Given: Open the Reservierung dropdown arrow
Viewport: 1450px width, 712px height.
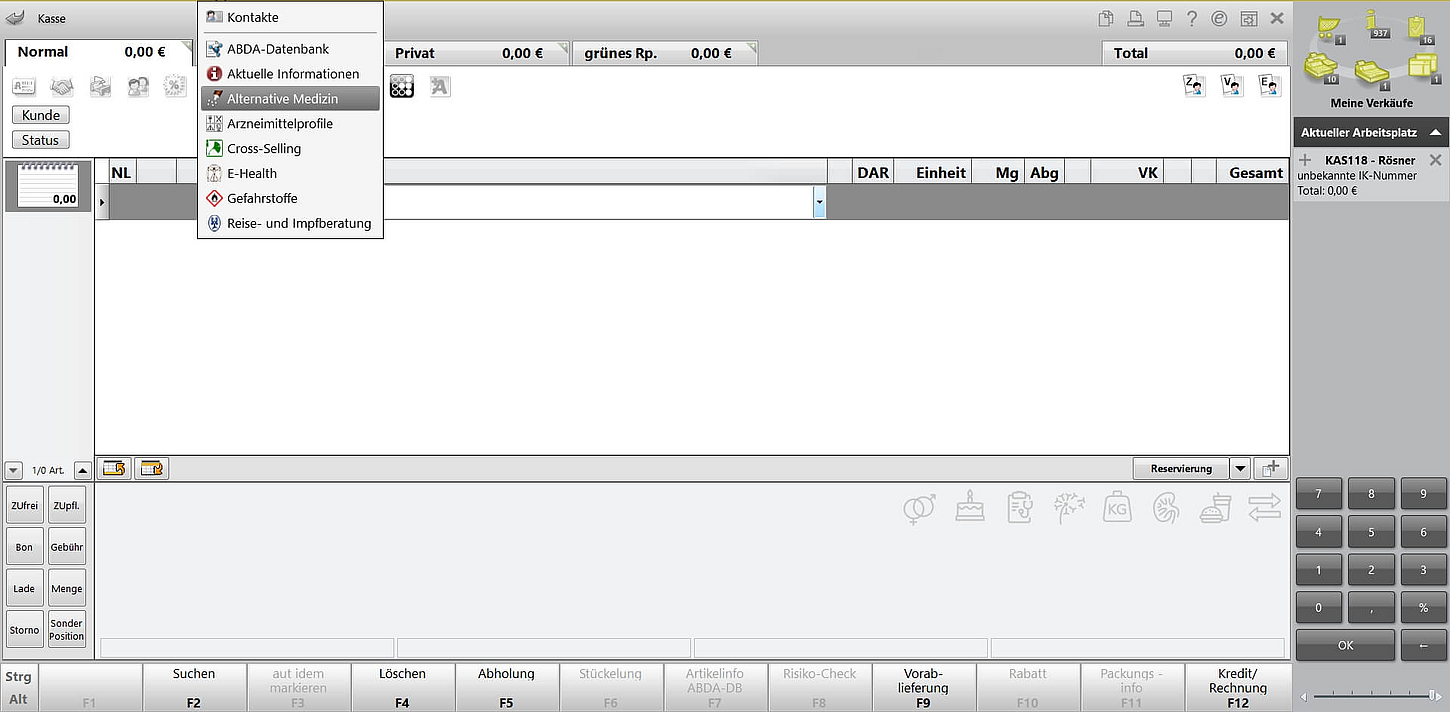Looking at the screenshot, I should 1240,468.
